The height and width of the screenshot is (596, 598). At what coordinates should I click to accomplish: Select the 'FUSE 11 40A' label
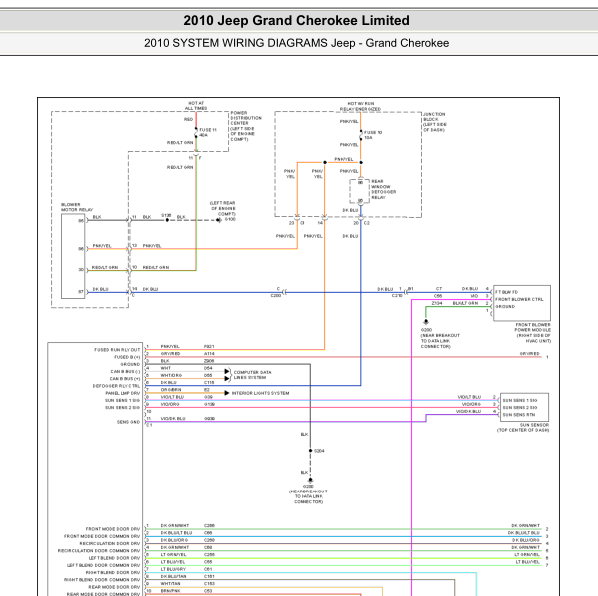click(x=207, y=132)
